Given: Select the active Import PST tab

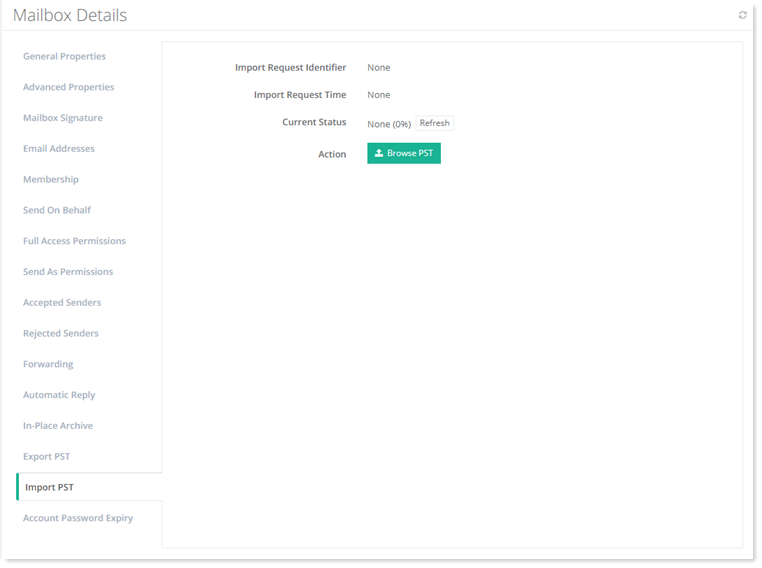Looking at the screenshot, I should click(x=49, y=488).
